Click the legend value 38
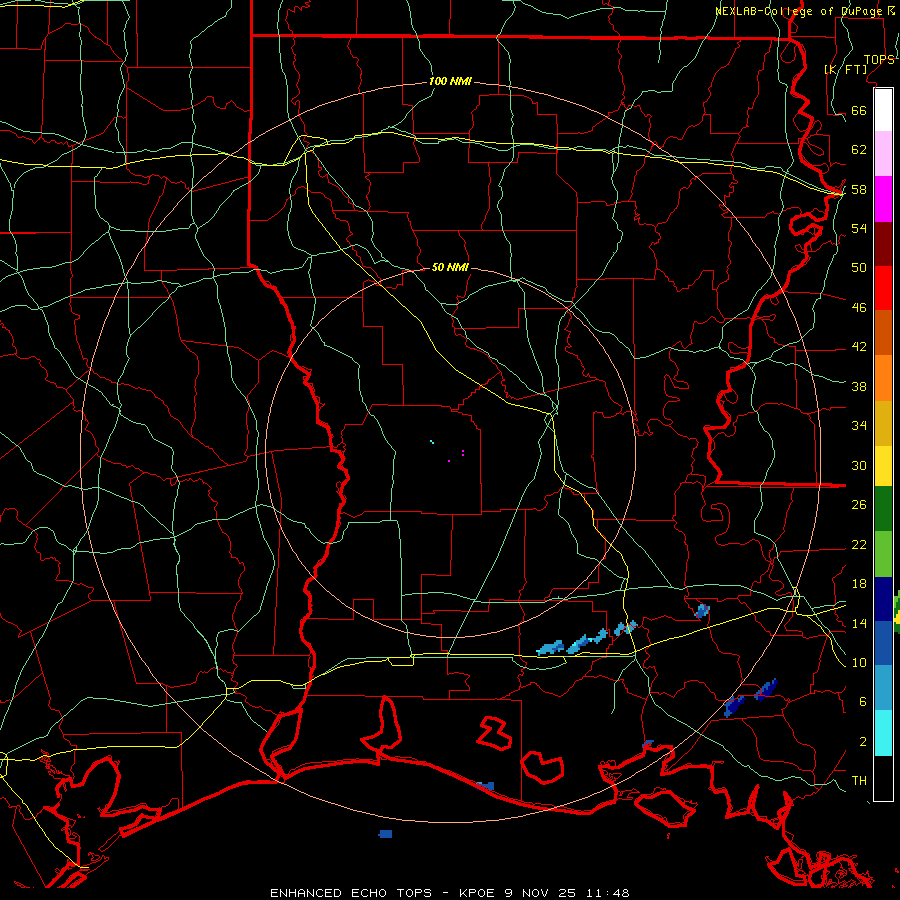 point(859,386)
